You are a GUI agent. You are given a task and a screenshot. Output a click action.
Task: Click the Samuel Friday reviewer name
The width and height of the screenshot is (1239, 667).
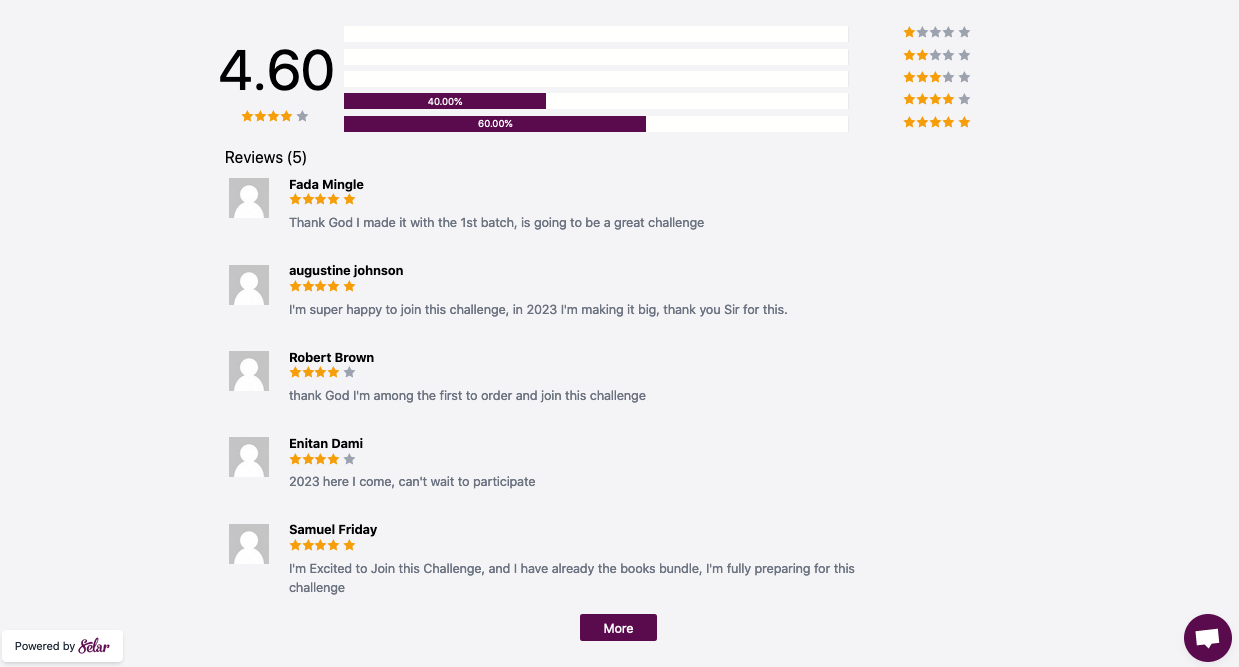click(333, 529)
